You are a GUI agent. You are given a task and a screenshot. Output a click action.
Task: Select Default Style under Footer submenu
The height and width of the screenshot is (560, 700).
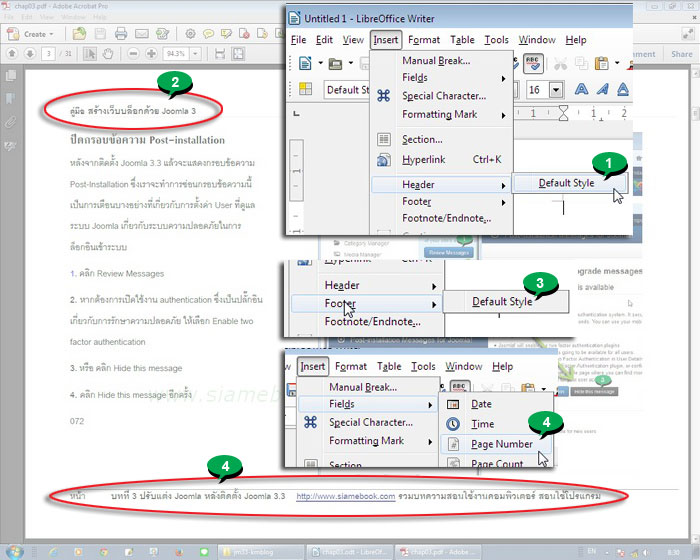(x=505, y=302)
